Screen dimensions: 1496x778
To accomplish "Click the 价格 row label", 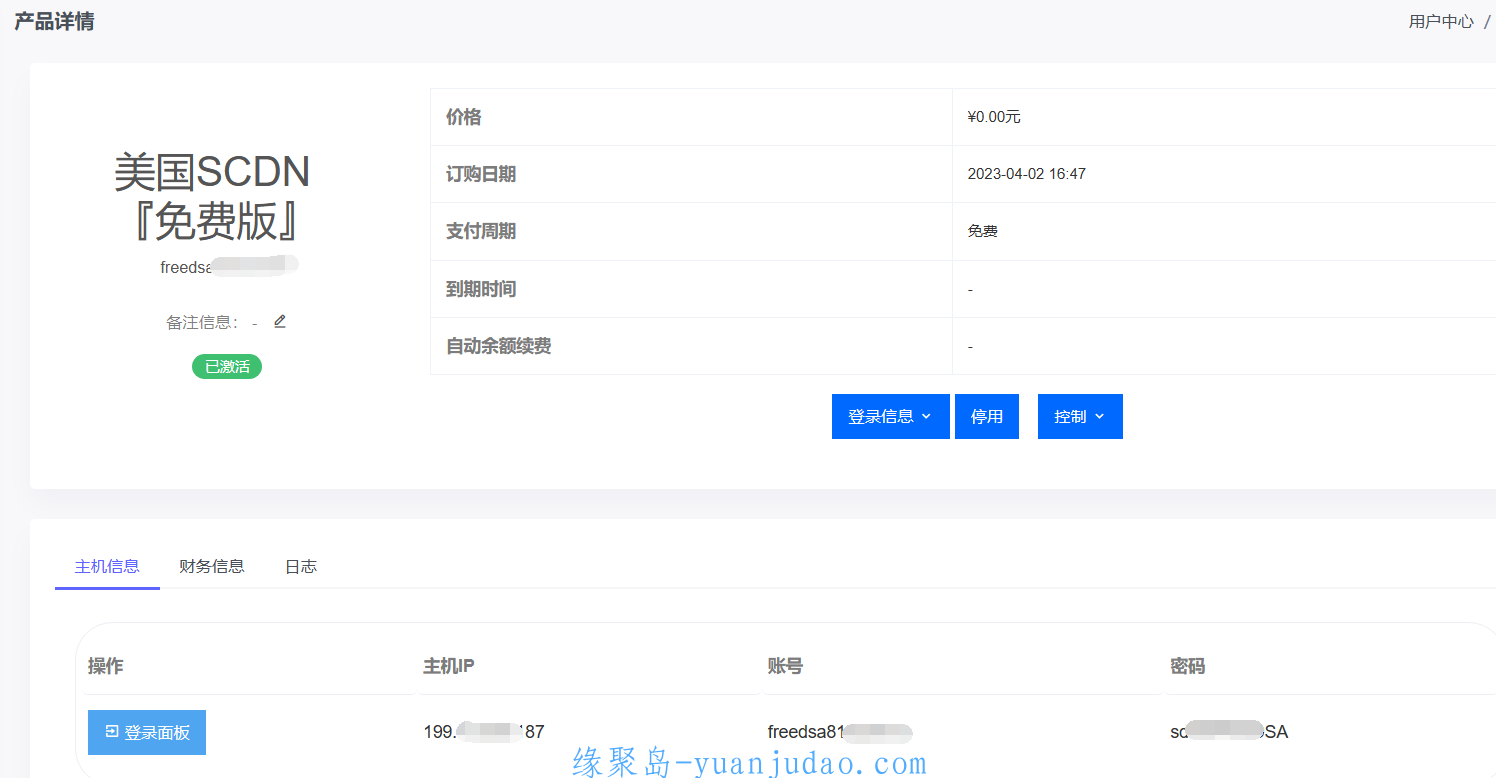I will click(463, 117).
